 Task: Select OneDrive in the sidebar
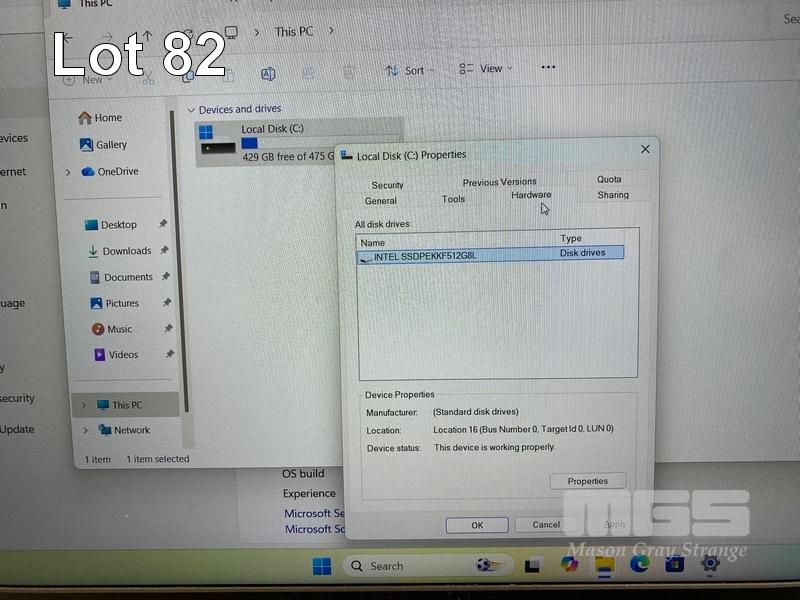pyautogui.click(x=110, y=171)
